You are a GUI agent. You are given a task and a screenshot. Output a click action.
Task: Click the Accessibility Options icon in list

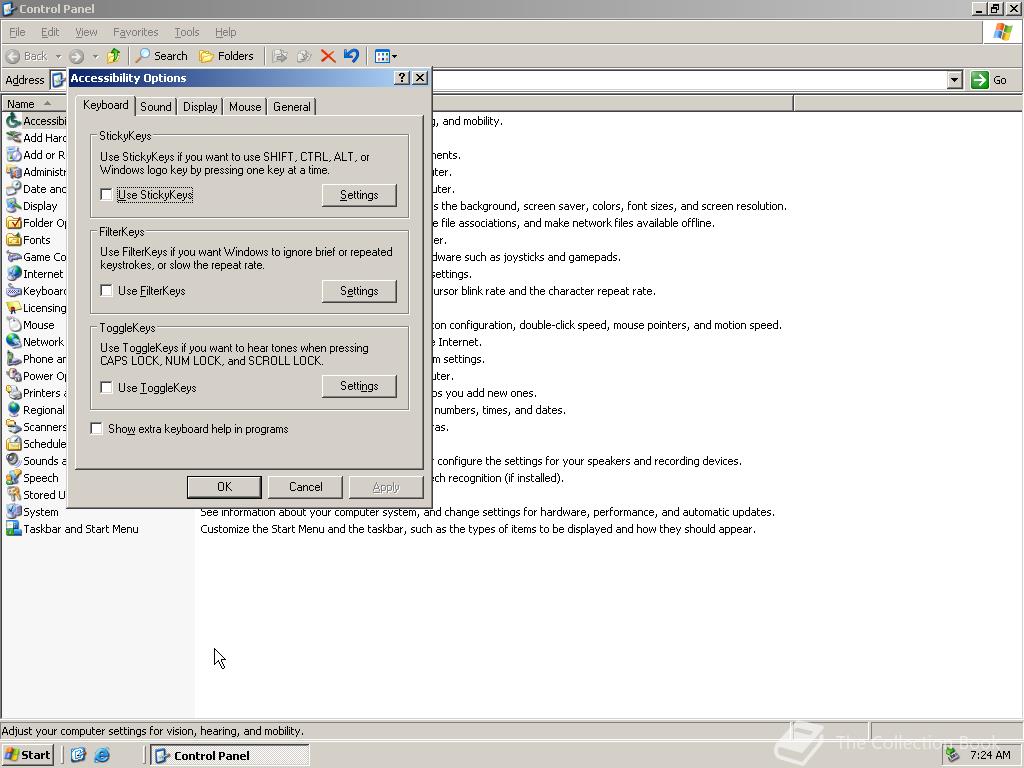pyautogui.click(x=13, y=121)
